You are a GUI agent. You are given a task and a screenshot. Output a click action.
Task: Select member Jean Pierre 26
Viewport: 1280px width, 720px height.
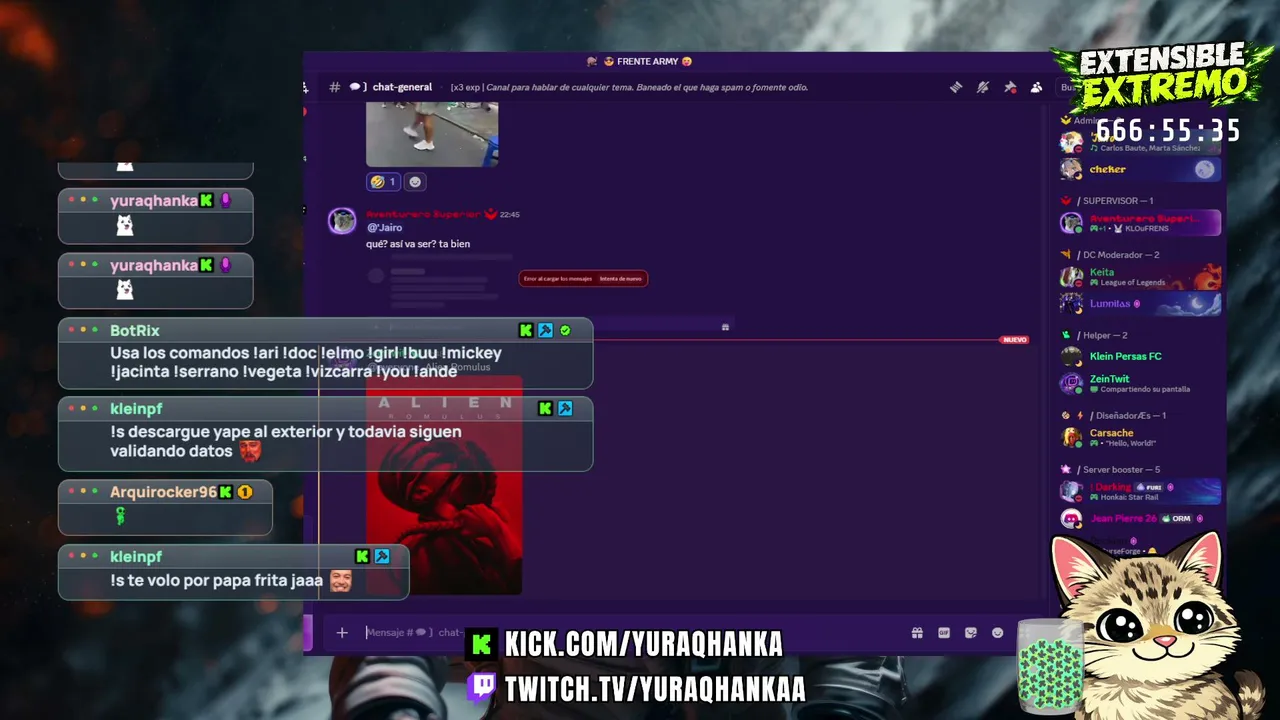point(1141,518)
